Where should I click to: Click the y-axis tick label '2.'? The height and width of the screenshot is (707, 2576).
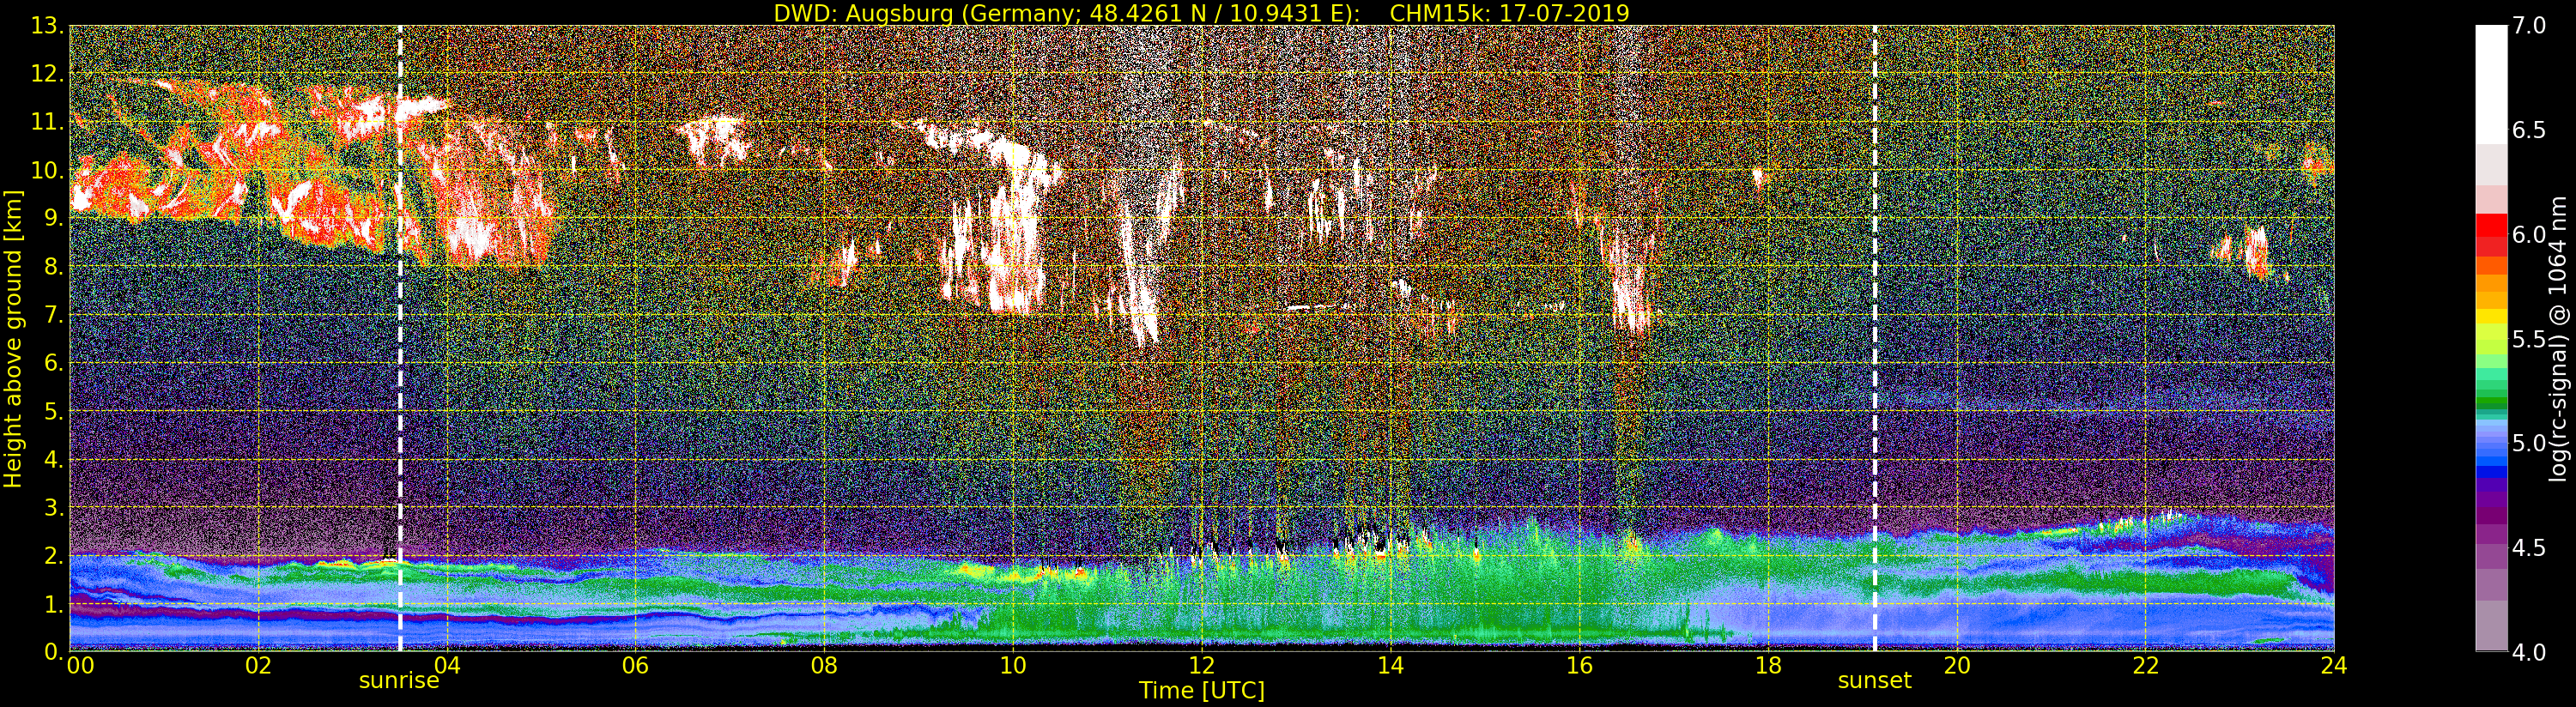coord(53,555)
